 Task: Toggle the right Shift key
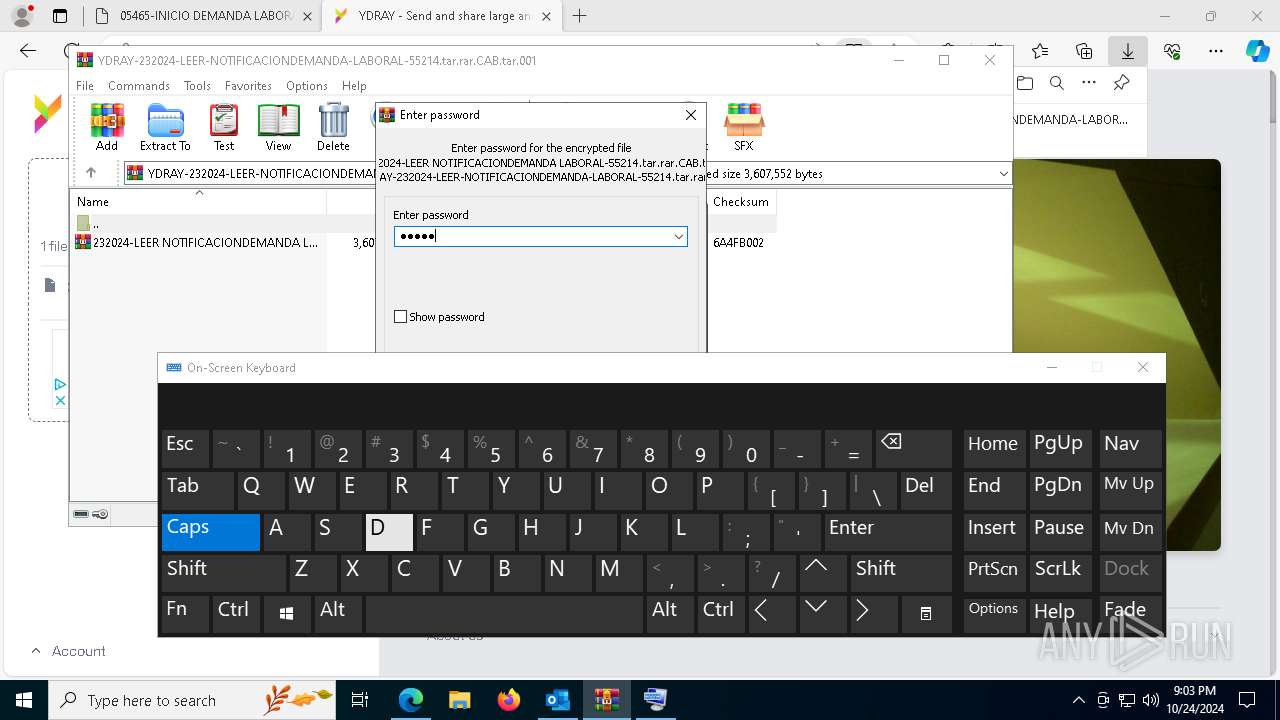(901, 572)
